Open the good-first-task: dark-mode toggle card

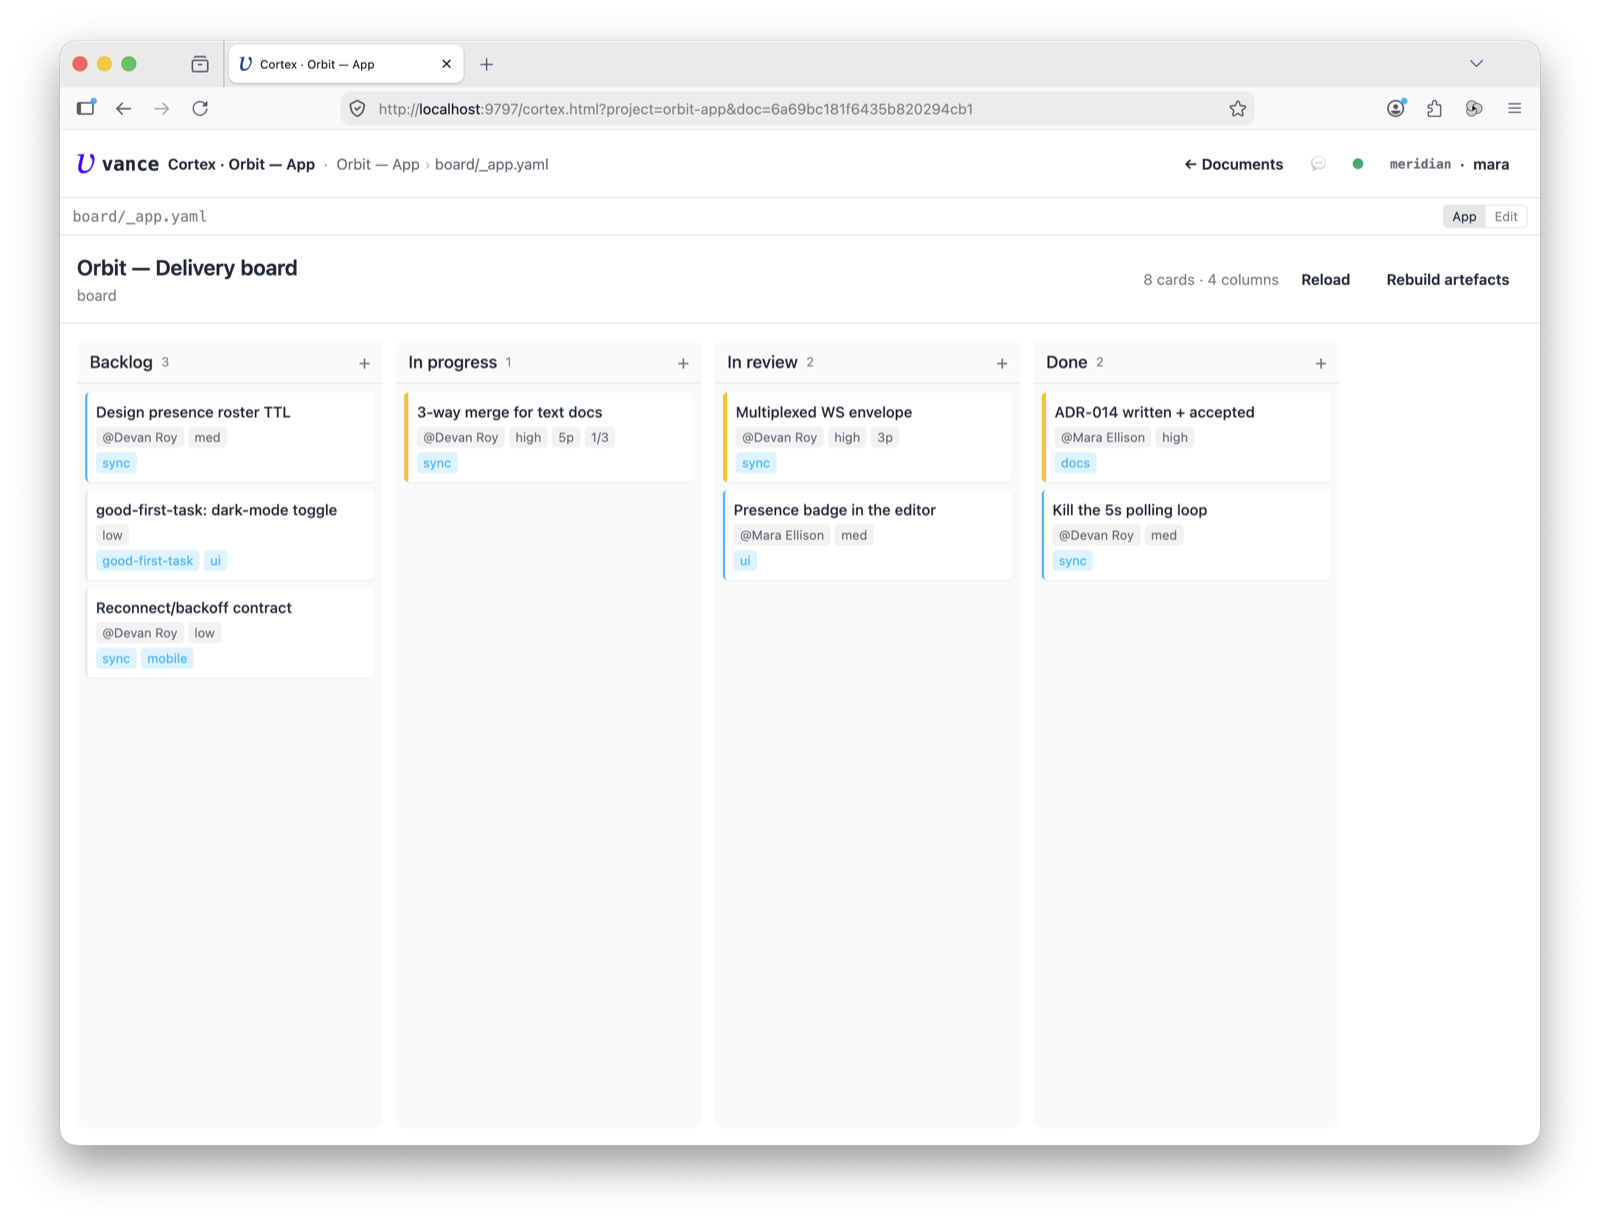coord(230,535)
